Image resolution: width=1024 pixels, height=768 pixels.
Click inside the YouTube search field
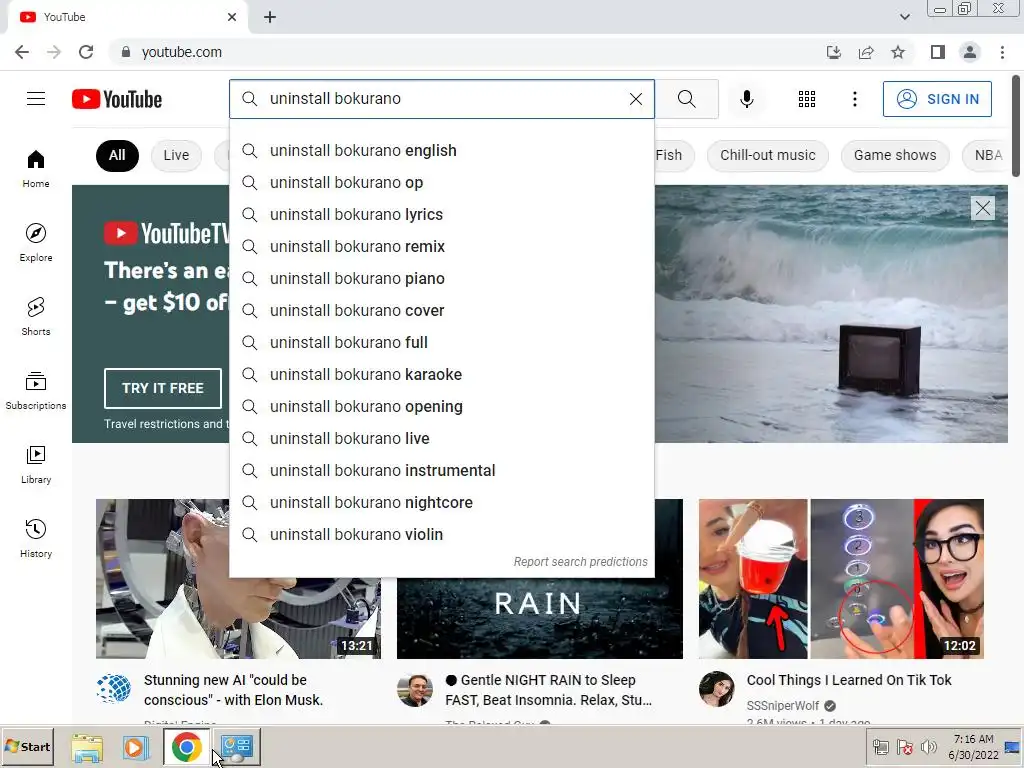click(x=444, y=99)
